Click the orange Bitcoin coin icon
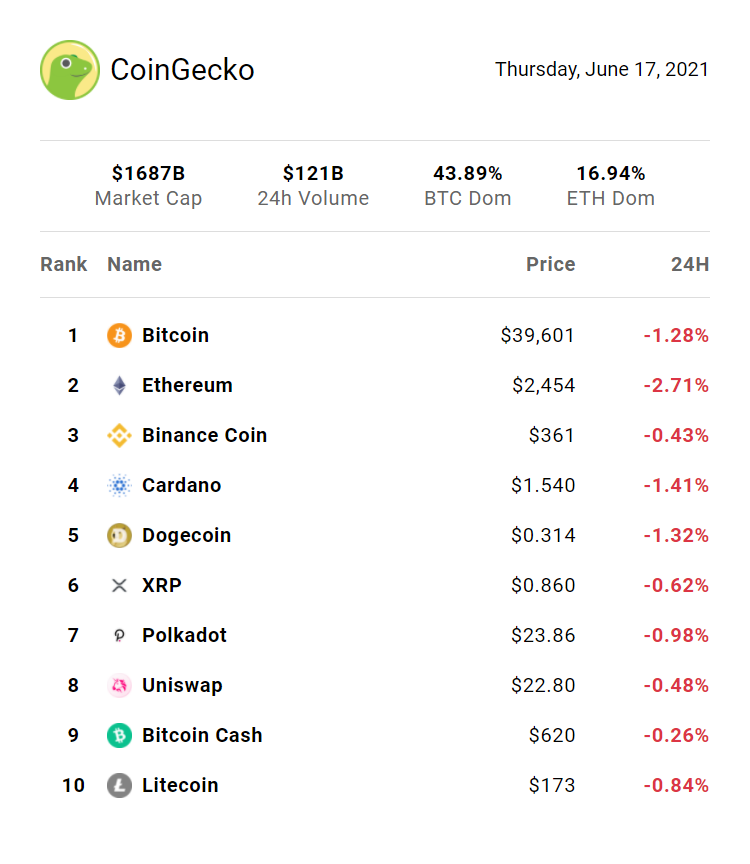Screen dimensions: 750x864 coord(119,336)
